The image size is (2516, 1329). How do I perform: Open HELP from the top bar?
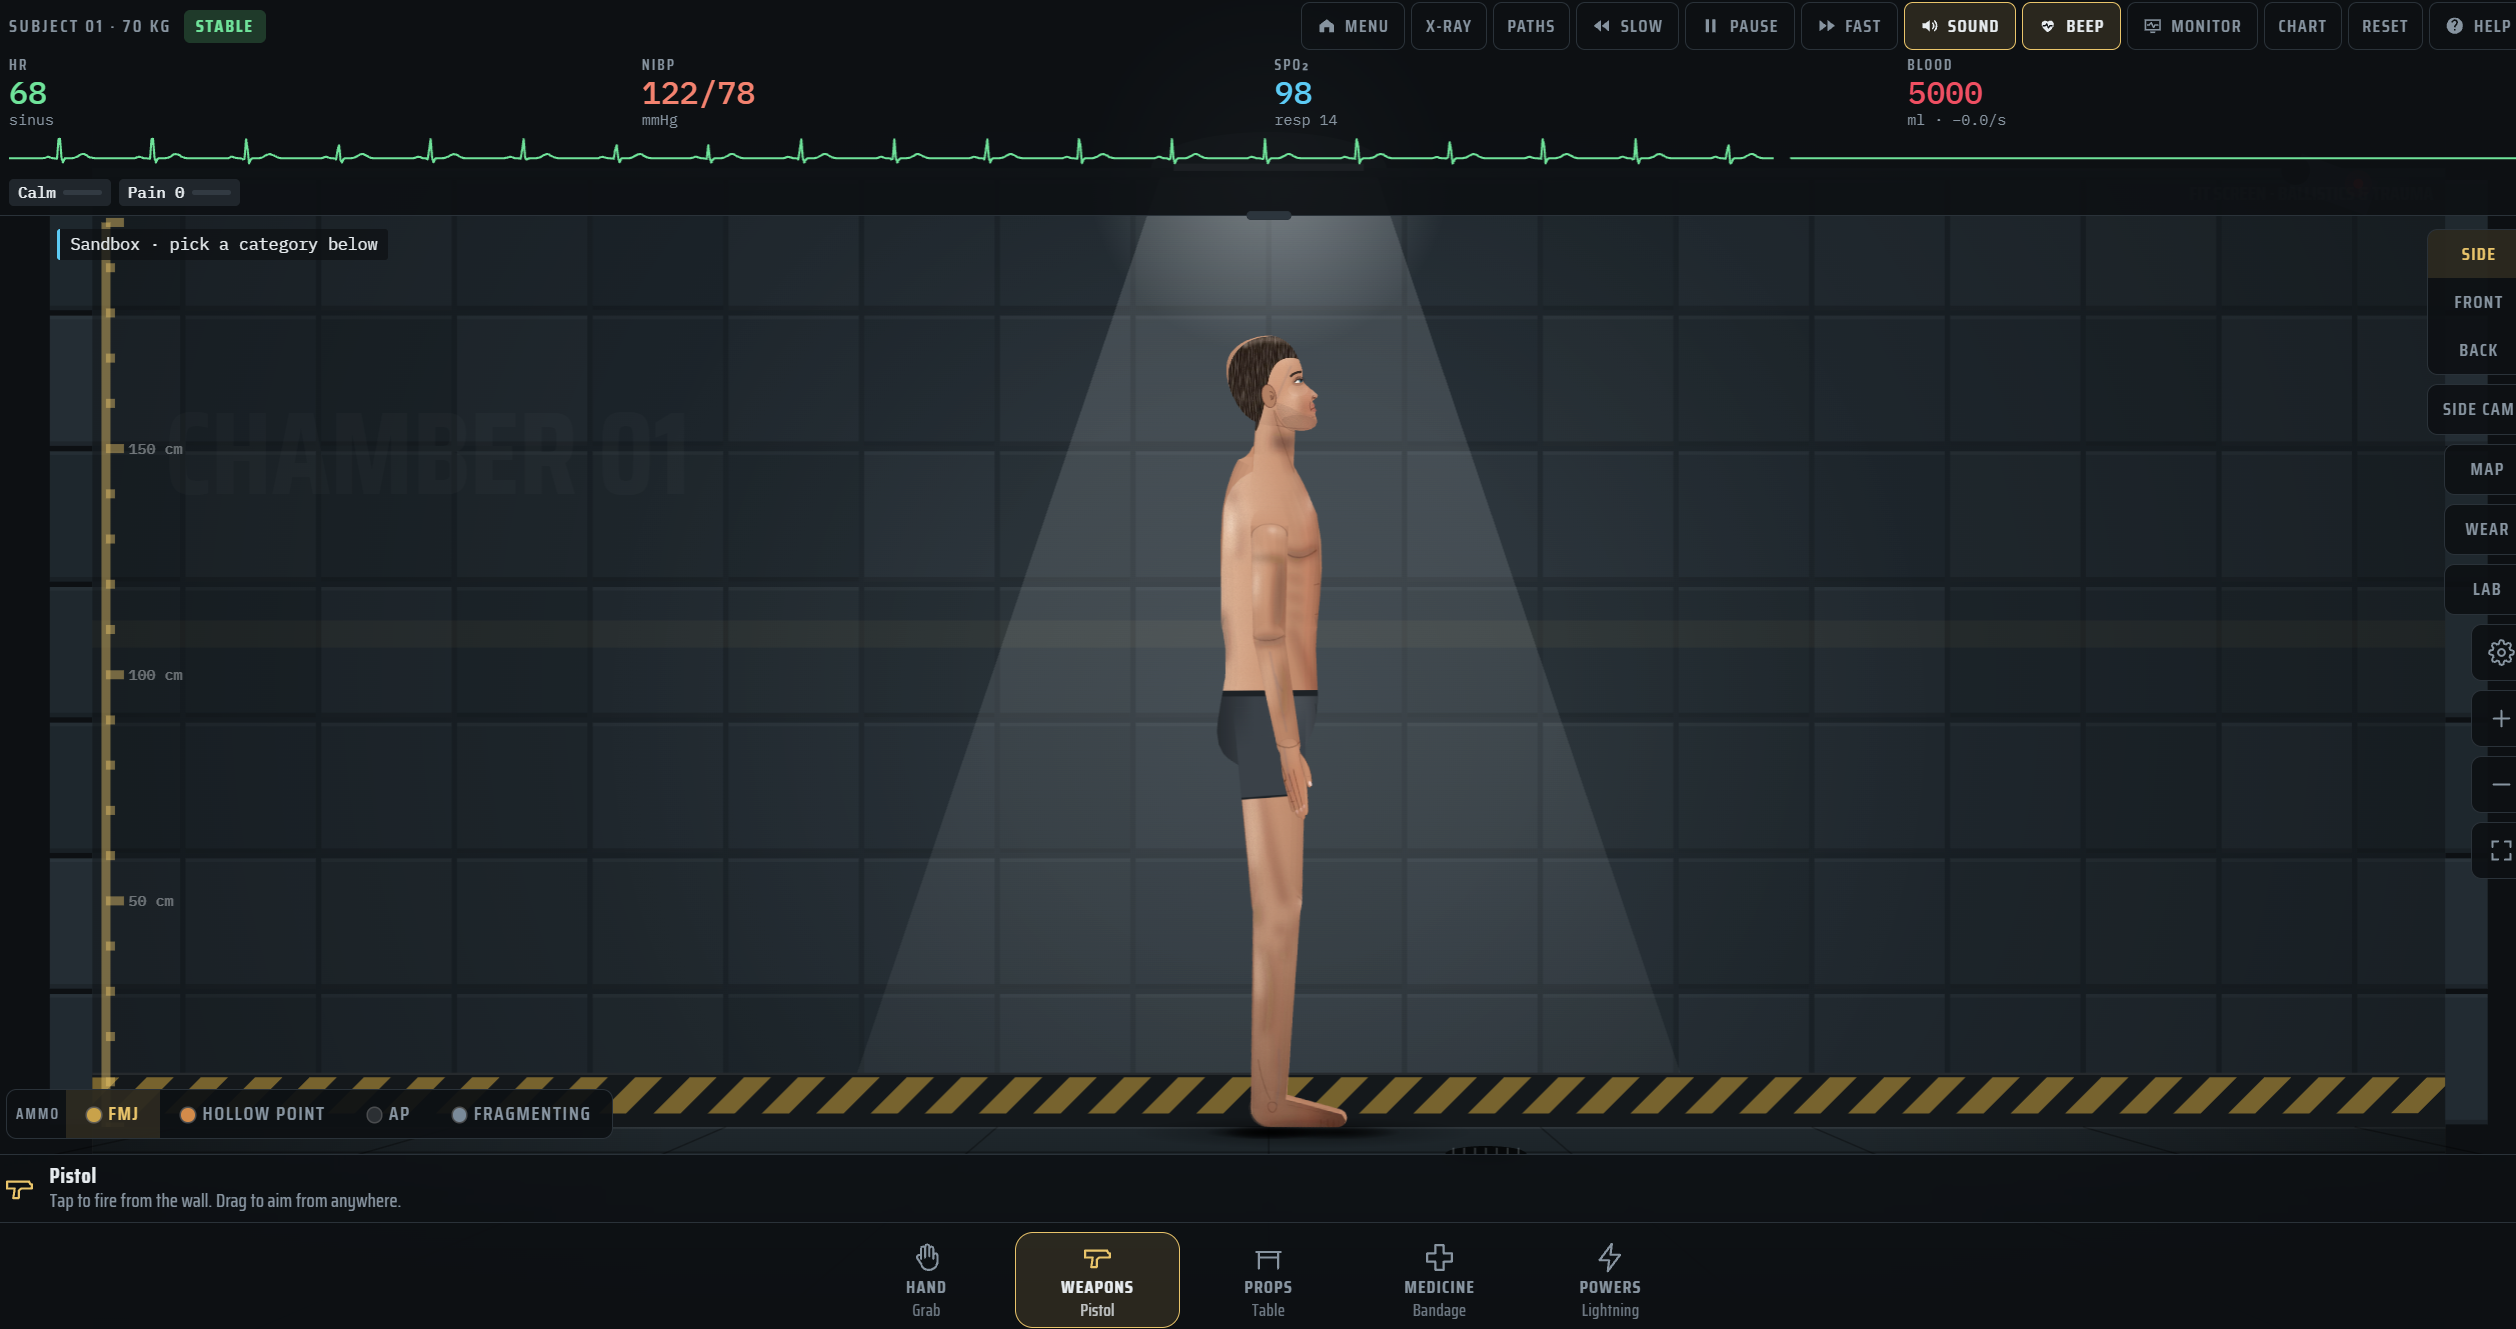tap(2475, 26)
